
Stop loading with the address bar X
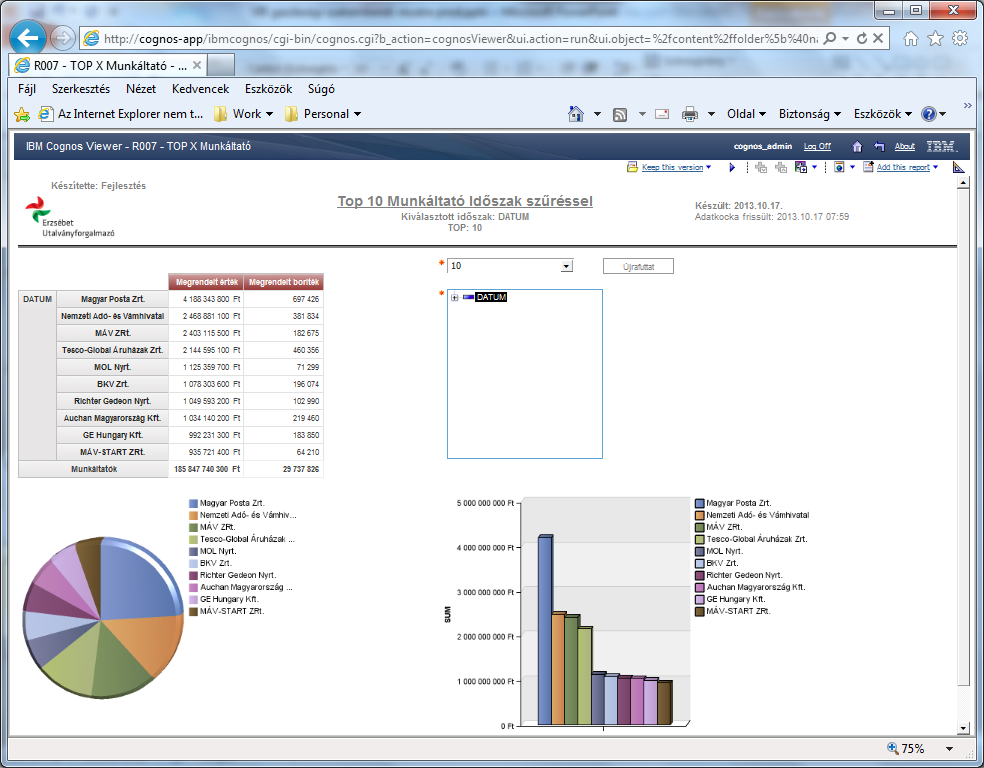[x=878, y=38]
